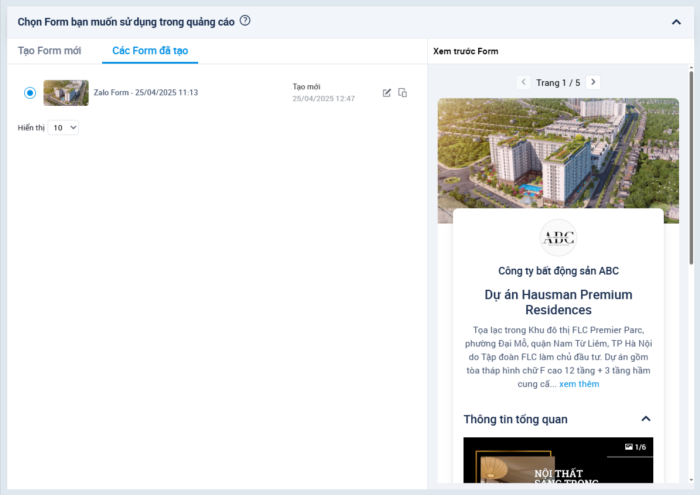Click Dự án Hausman Premium Residences title

[558, 302]
